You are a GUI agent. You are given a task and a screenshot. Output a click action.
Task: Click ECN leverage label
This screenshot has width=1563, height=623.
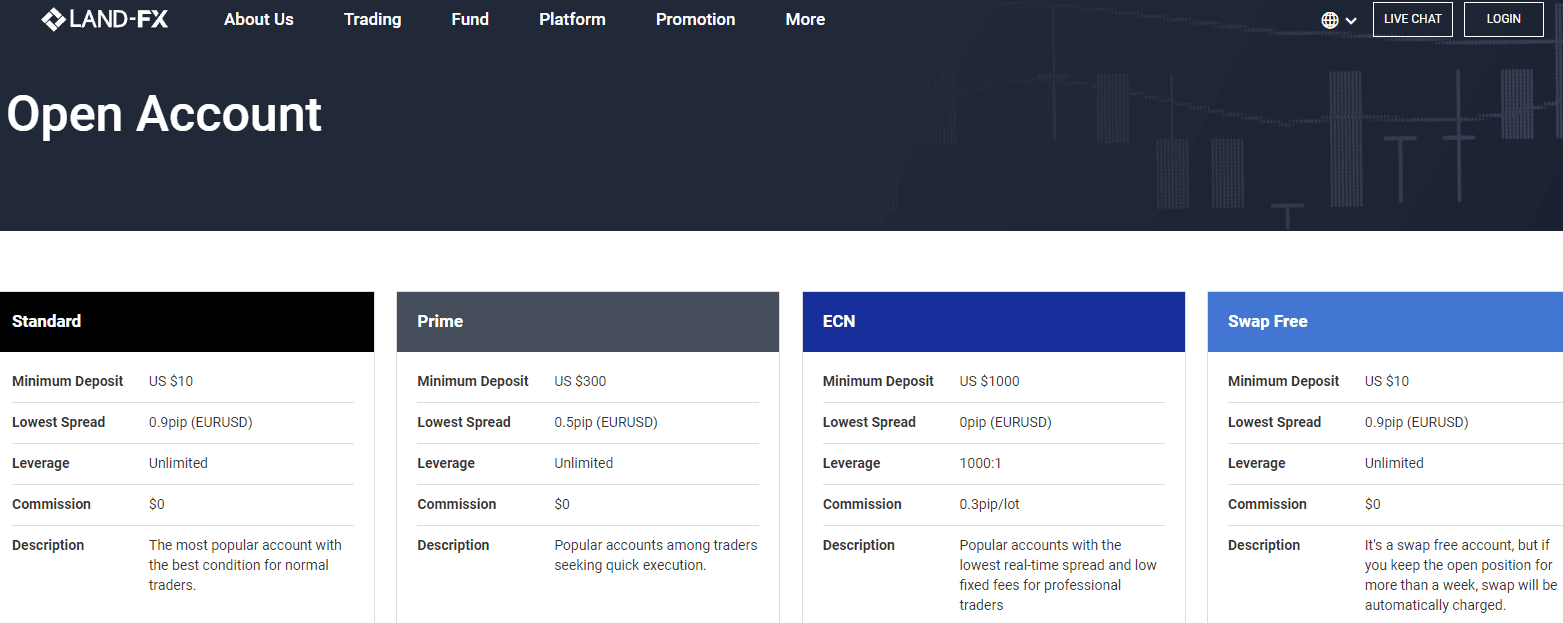852,463
